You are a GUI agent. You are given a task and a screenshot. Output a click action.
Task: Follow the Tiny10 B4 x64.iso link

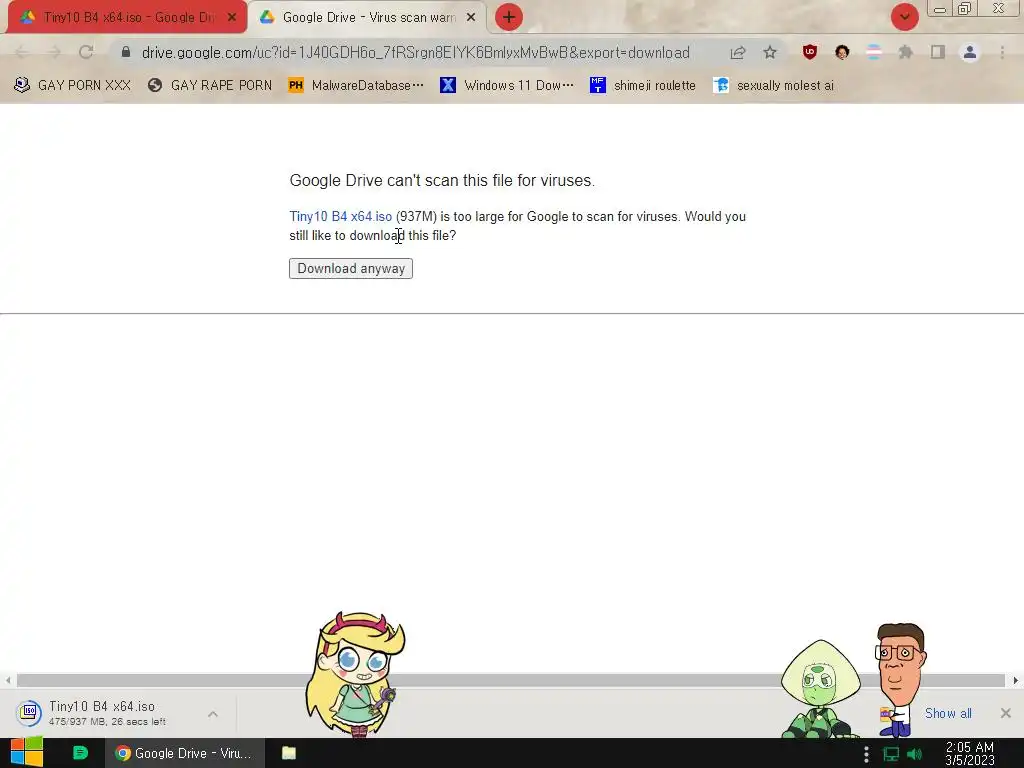pyautogui.click(x=341, y=217)
